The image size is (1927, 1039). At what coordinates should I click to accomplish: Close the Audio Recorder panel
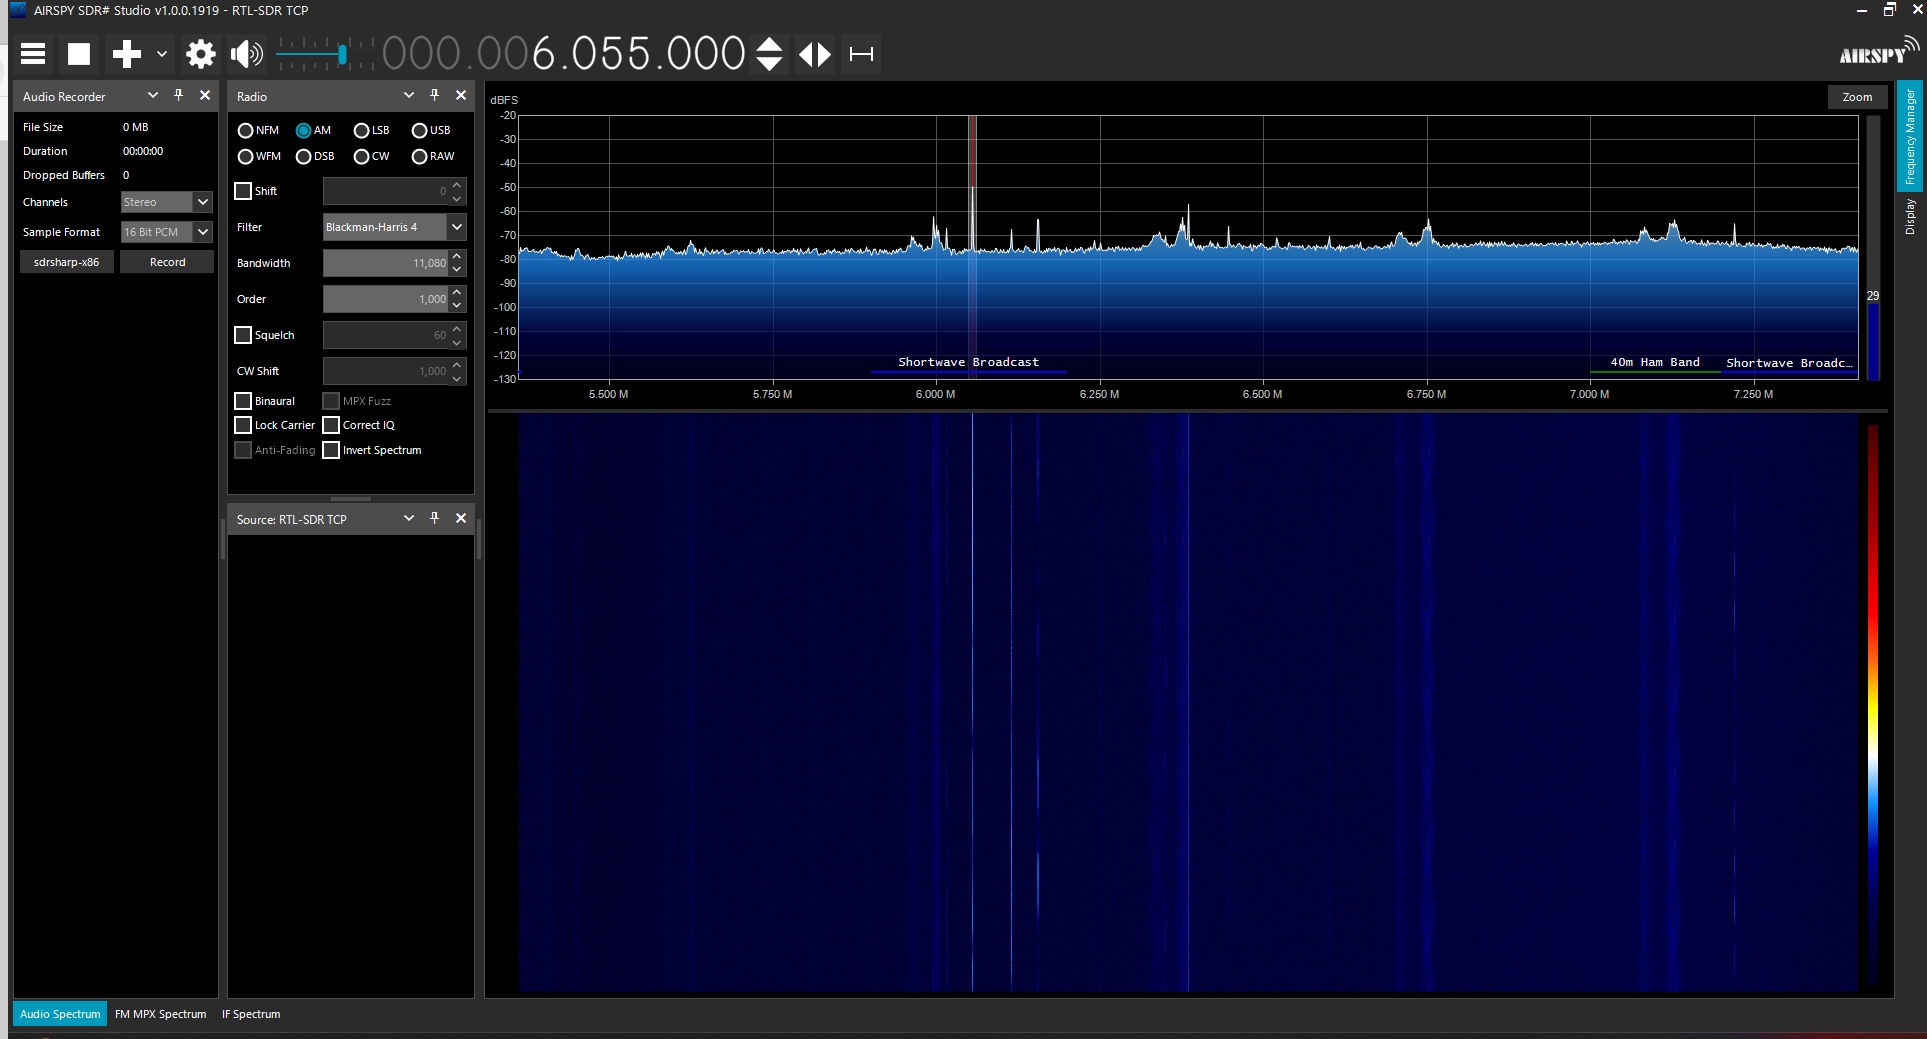point(205,95)
